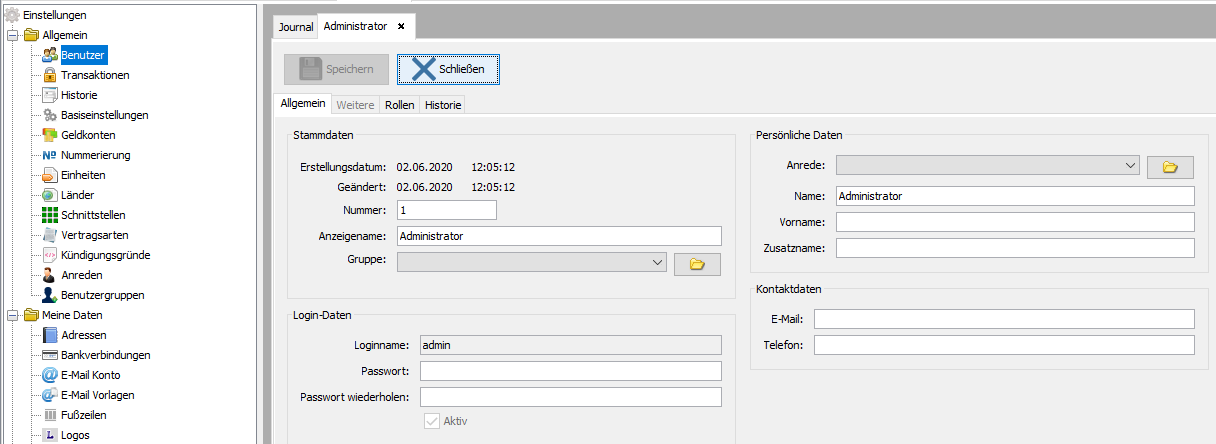
Task: Click the Benutzergruppen person icon
Action: [x=49, y=295]
